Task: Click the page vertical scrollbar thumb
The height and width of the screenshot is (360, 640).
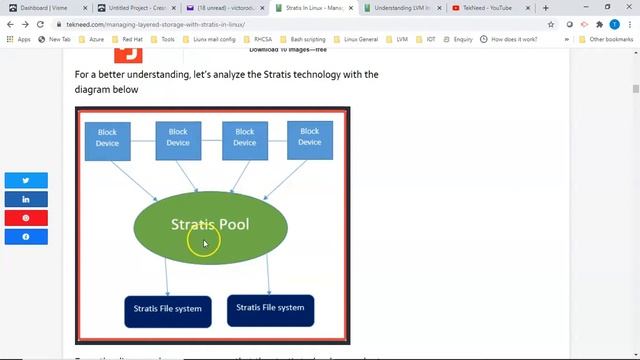Action: click(x=636, y=89)
